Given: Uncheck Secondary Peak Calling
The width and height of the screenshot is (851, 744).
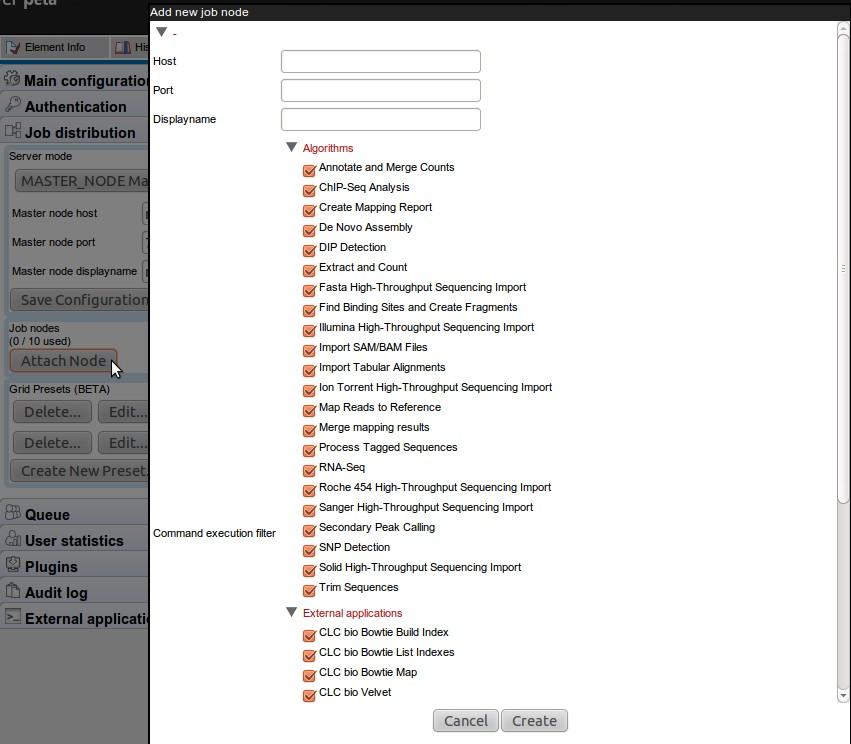Looking at the screenshot, I should [x=309, y=531].
